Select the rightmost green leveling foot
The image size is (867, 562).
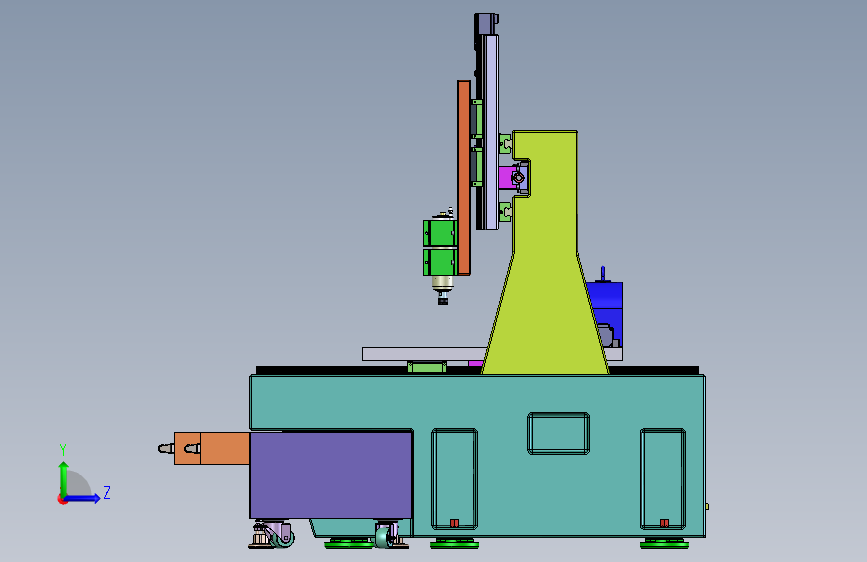click(x=665, y=544)
